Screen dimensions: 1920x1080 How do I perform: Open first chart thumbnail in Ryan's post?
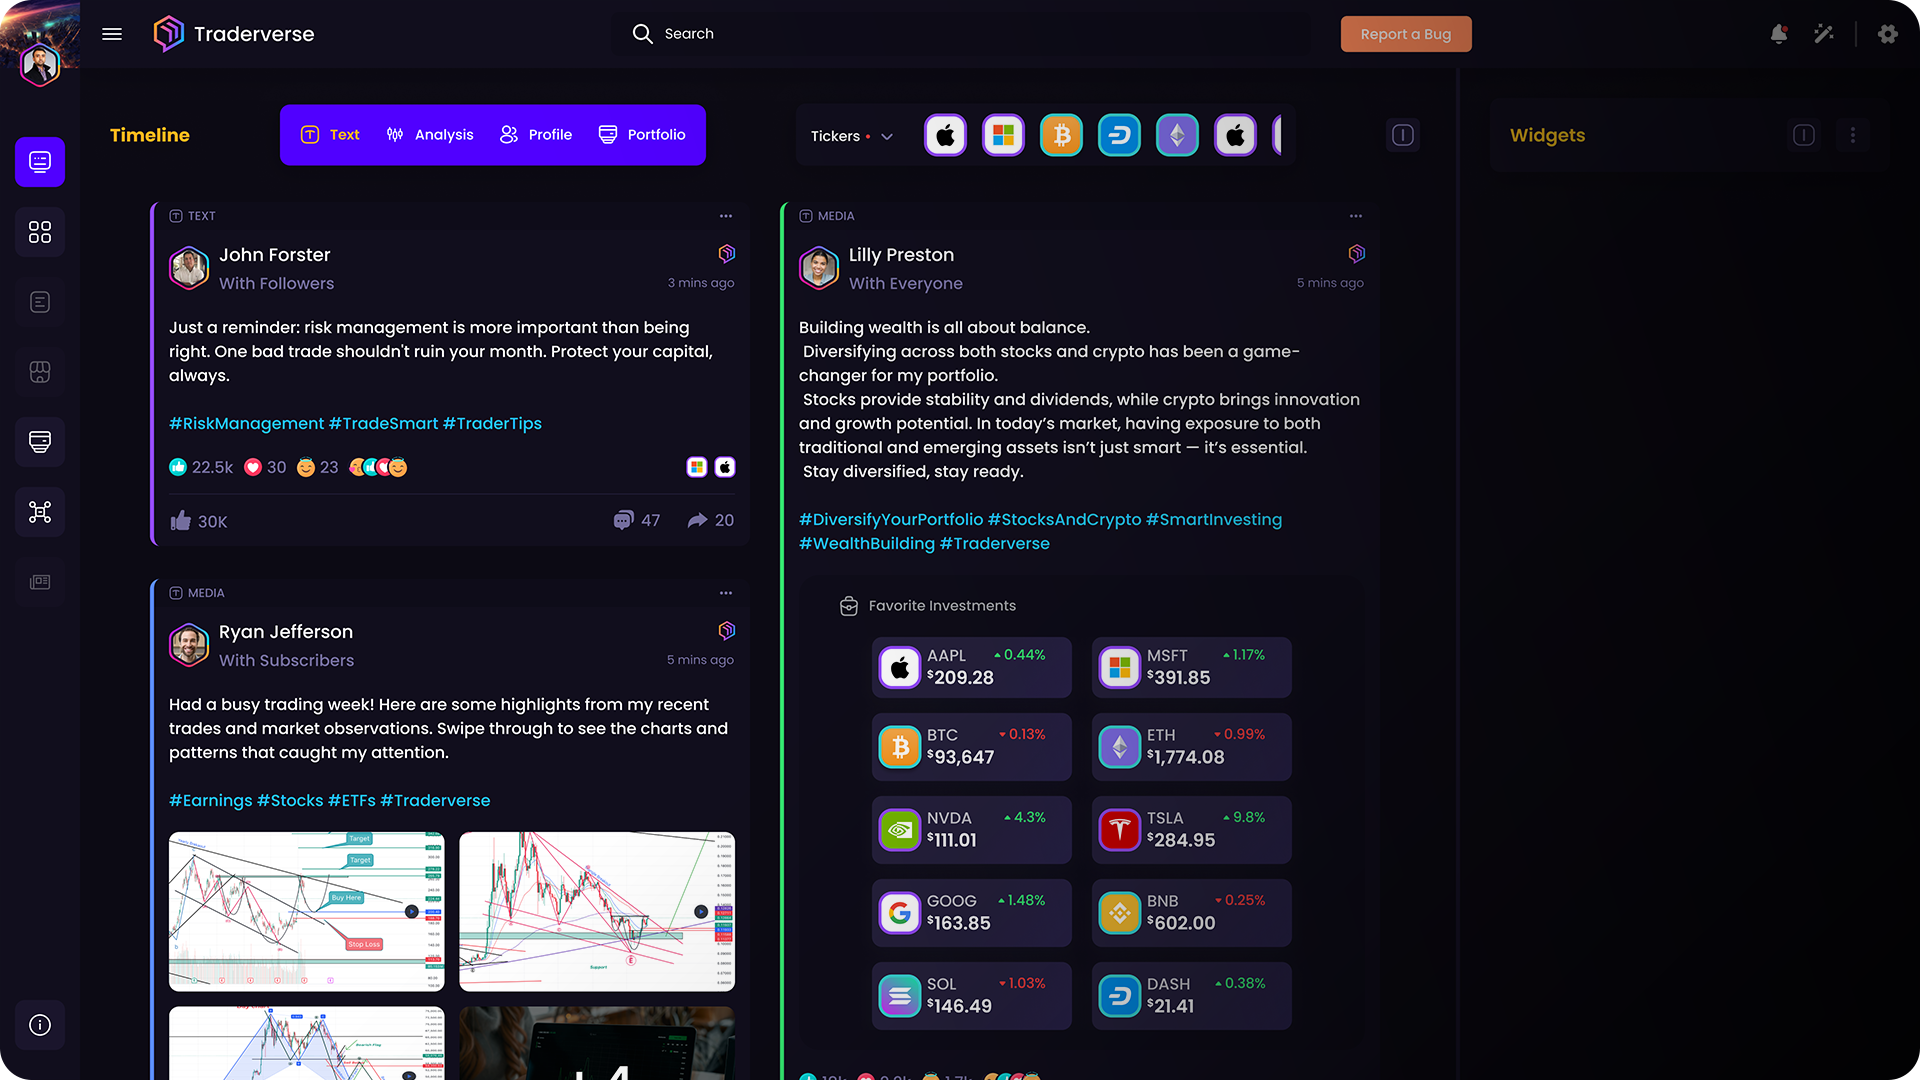pos(307,912)
